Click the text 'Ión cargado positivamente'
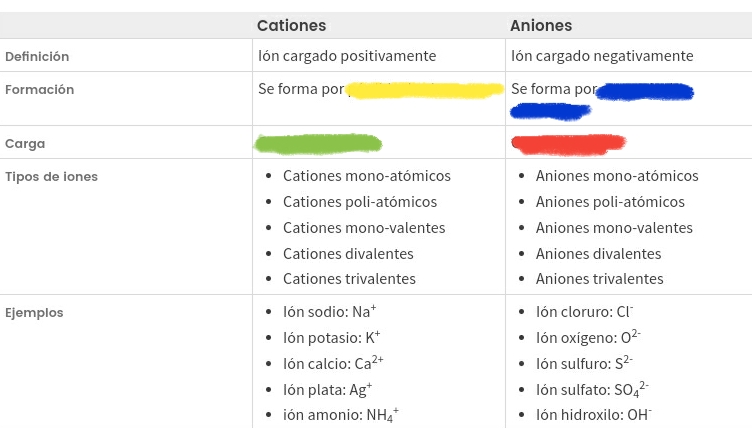 click(347, 56)
